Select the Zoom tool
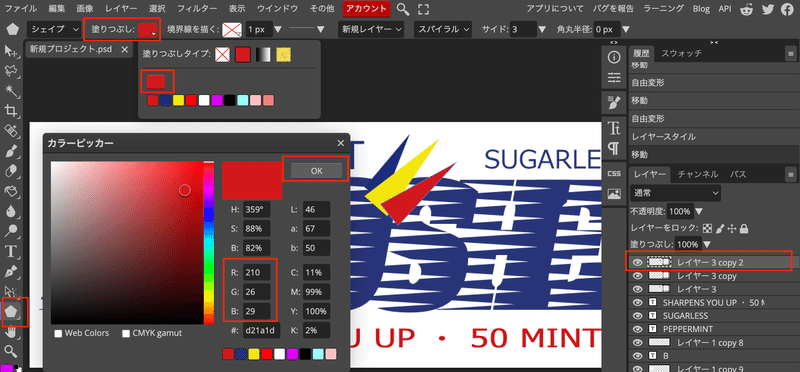Image resolution: width=800 pixels, height=372 pixels. click(x=11, y=351)
